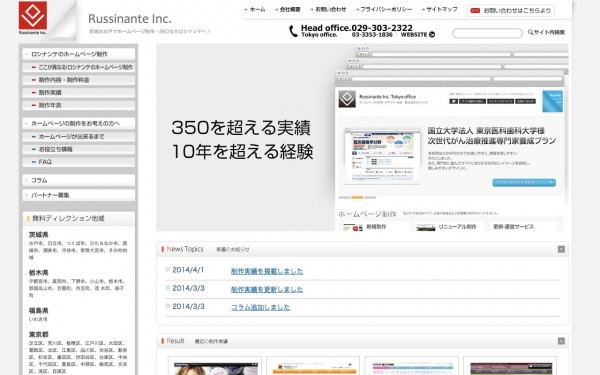Image resolution: width=600 pixels, height=375 pixels.
Task: Click the 東京都 region heading
Action: [39, 334]
